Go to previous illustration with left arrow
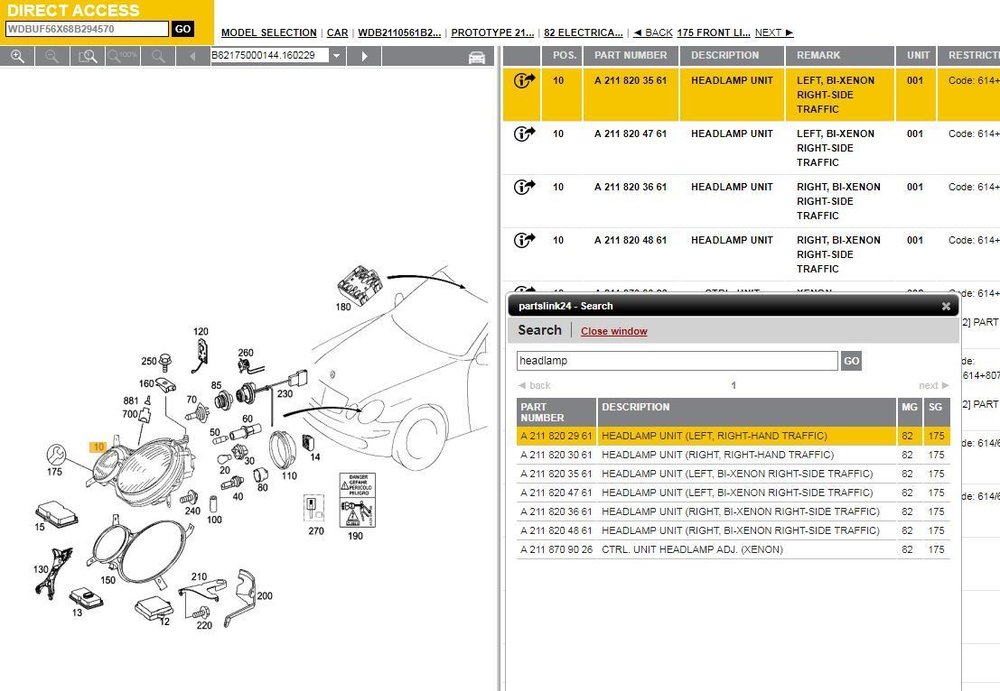 193,56
